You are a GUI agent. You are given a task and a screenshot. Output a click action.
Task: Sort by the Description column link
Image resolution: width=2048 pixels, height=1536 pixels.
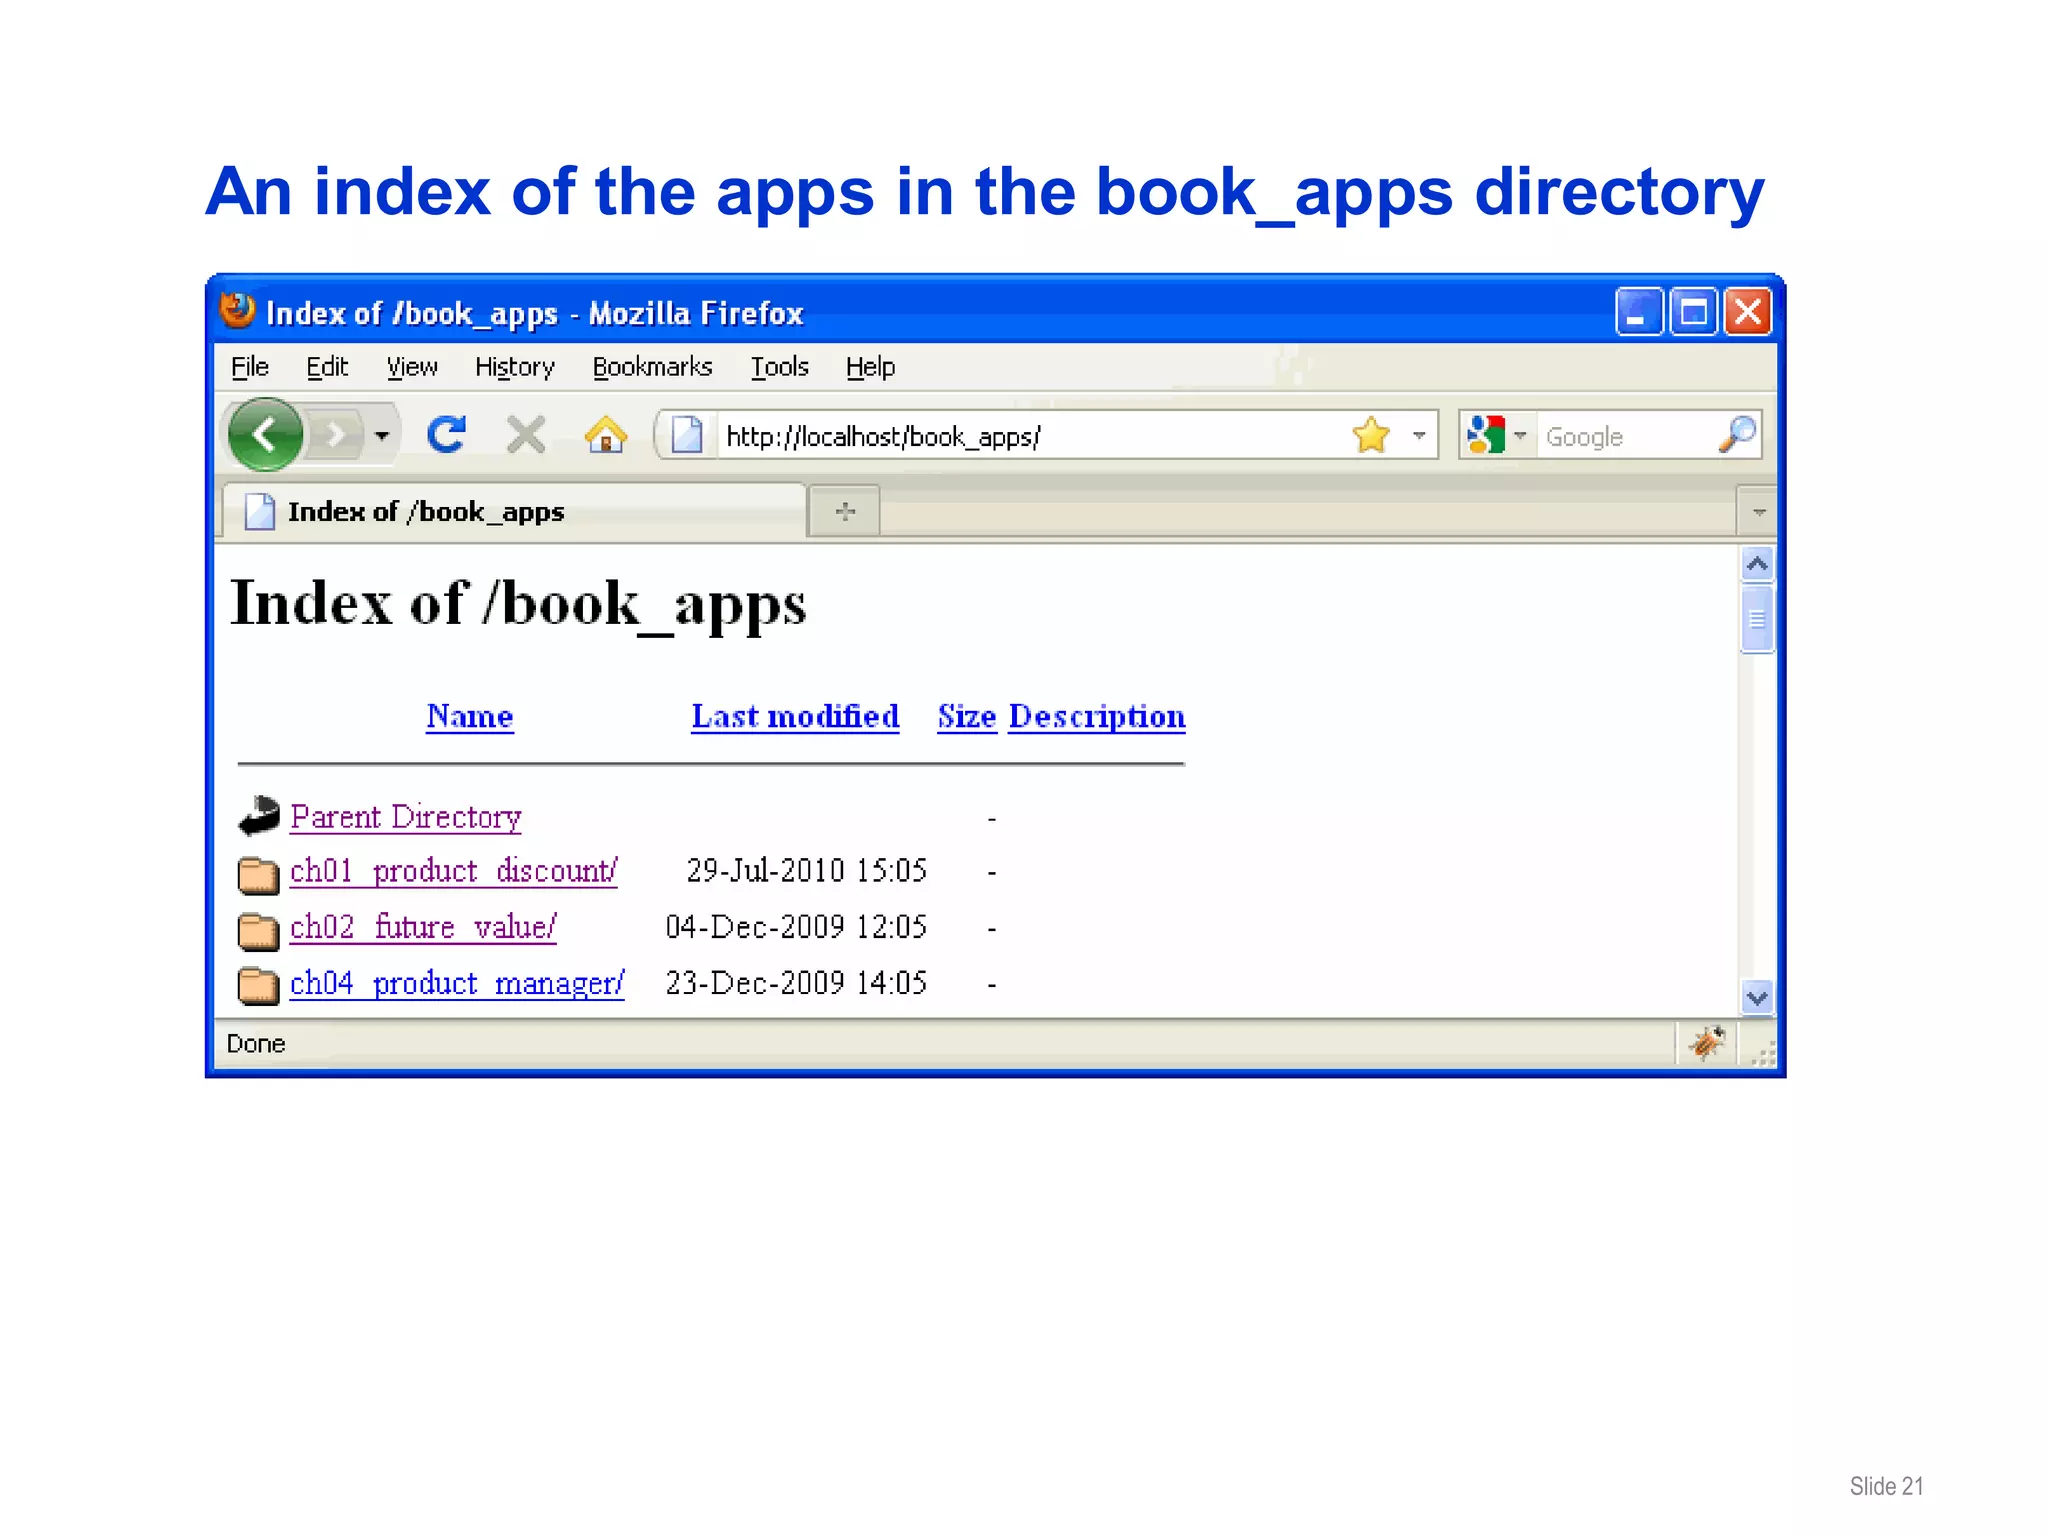coord(1097,716)
